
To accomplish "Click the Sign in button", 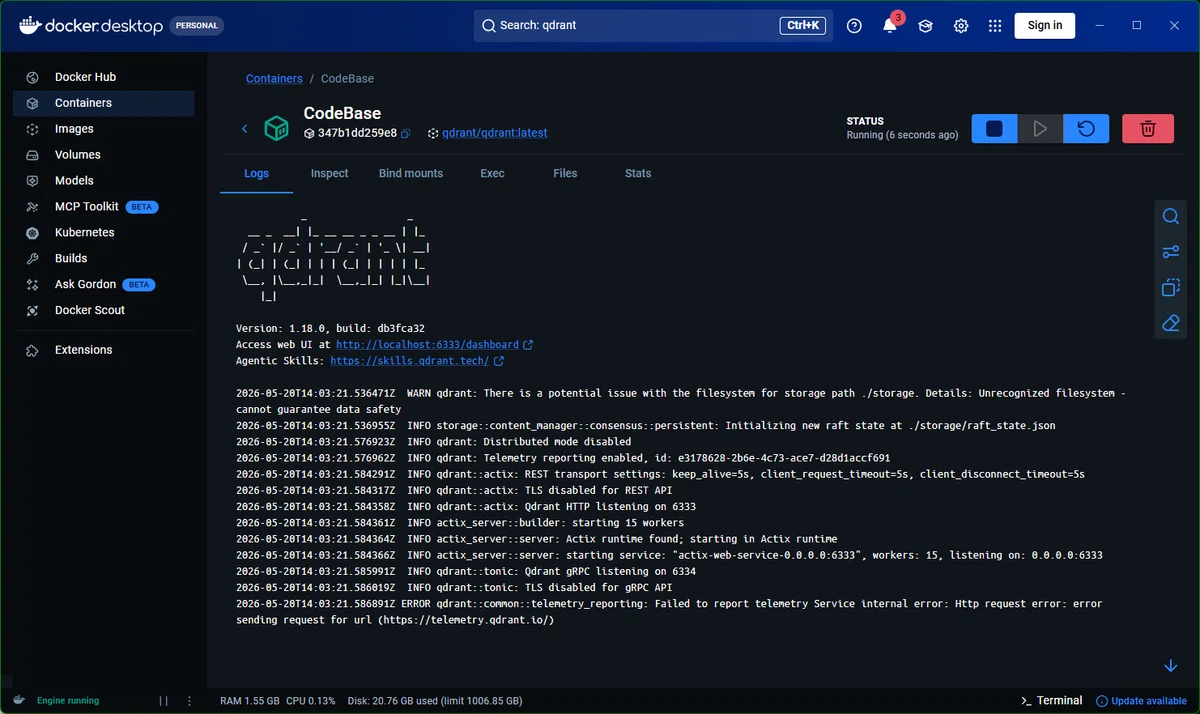I will click(x=1045, y=25).
